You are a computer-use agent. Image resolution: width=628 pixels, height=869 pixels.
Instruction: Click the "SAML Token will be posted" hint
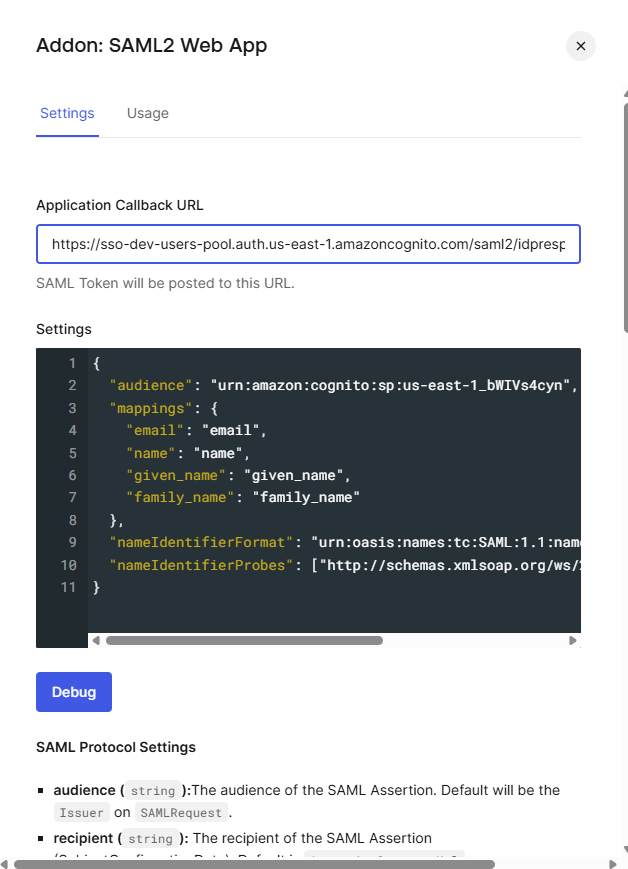pyautogui.click(x=165, y=283)
